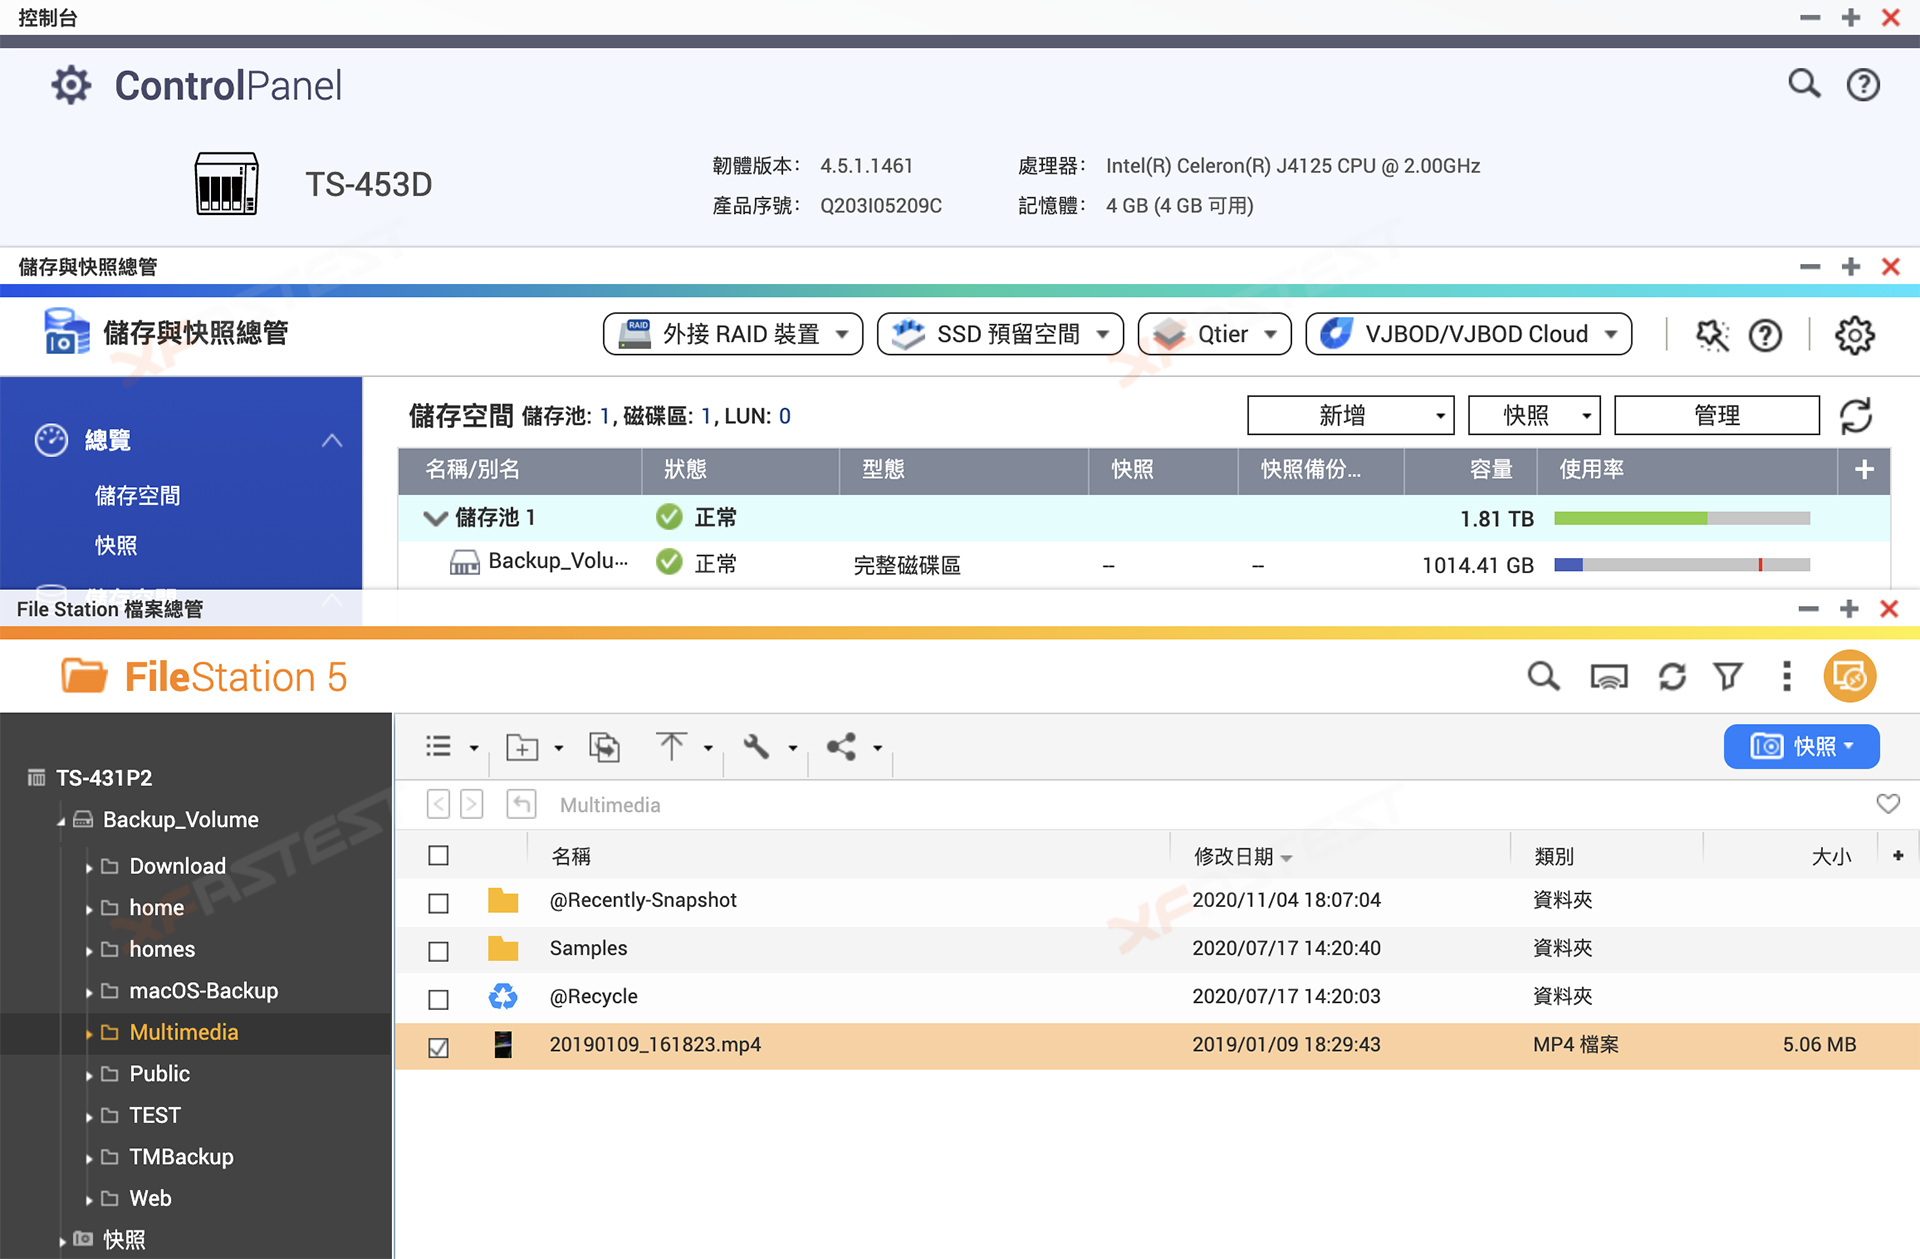This screenshot has width=1920, height=1259.
Task: Select the 20190109_161823.mp4 file thumbnail
Action: [x=503, y=1045]
